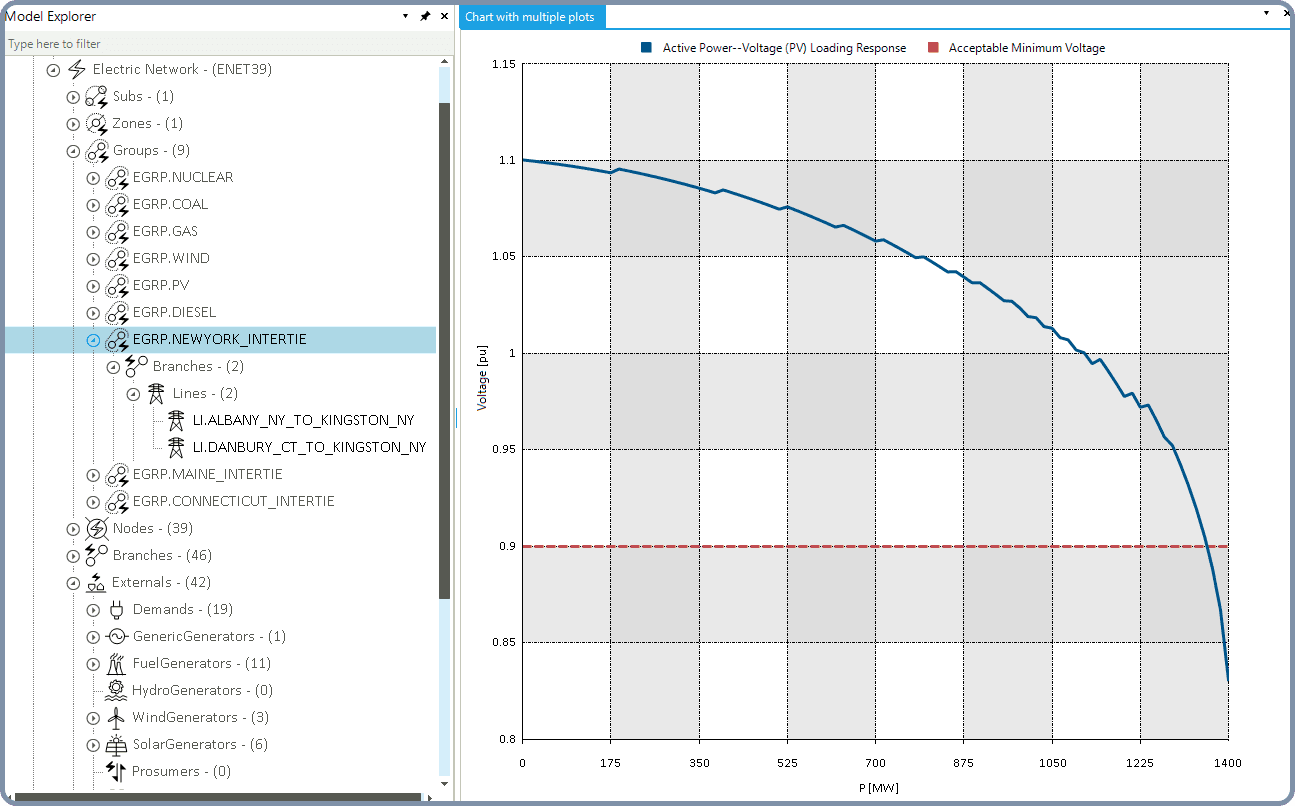
Task: Select the 'Chart with multiple plots' tab
Action: point(531,17)
